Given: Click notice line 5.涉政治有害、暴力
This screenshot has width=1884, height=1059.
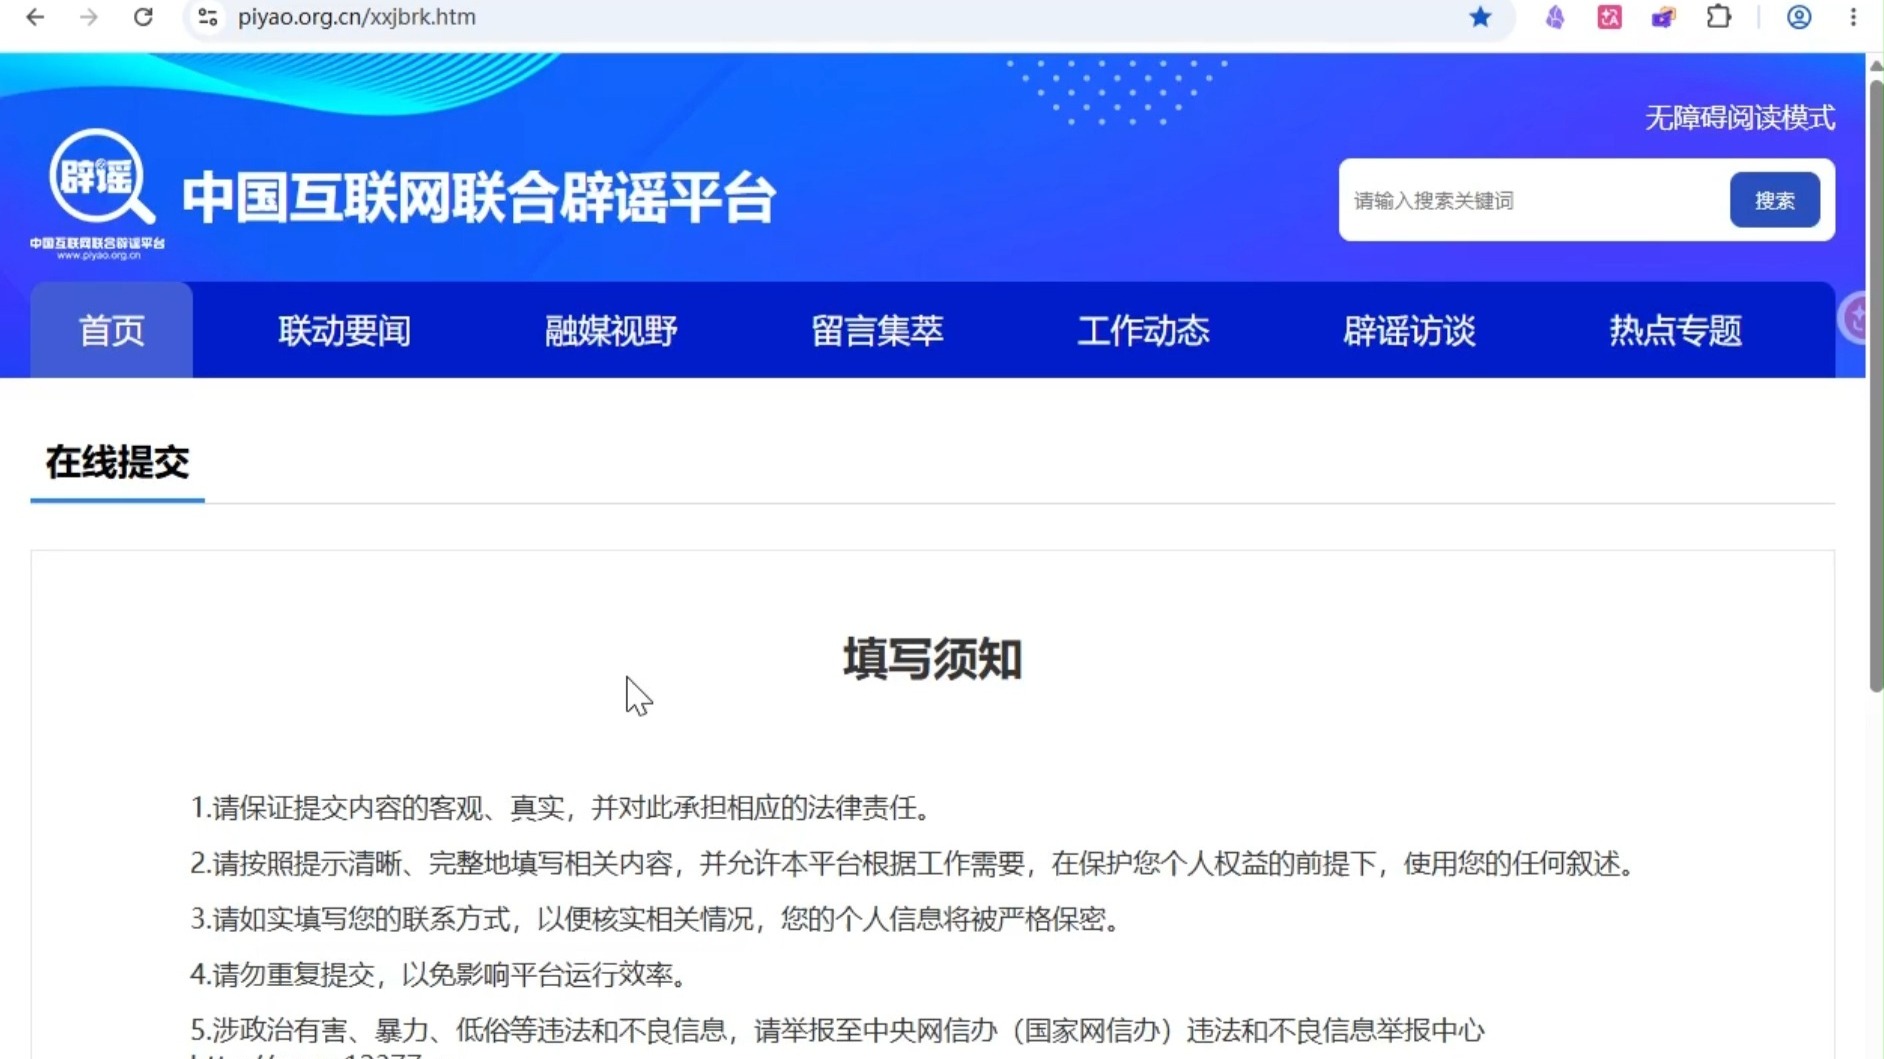Looking at the screenshot, I should 838,1030.
